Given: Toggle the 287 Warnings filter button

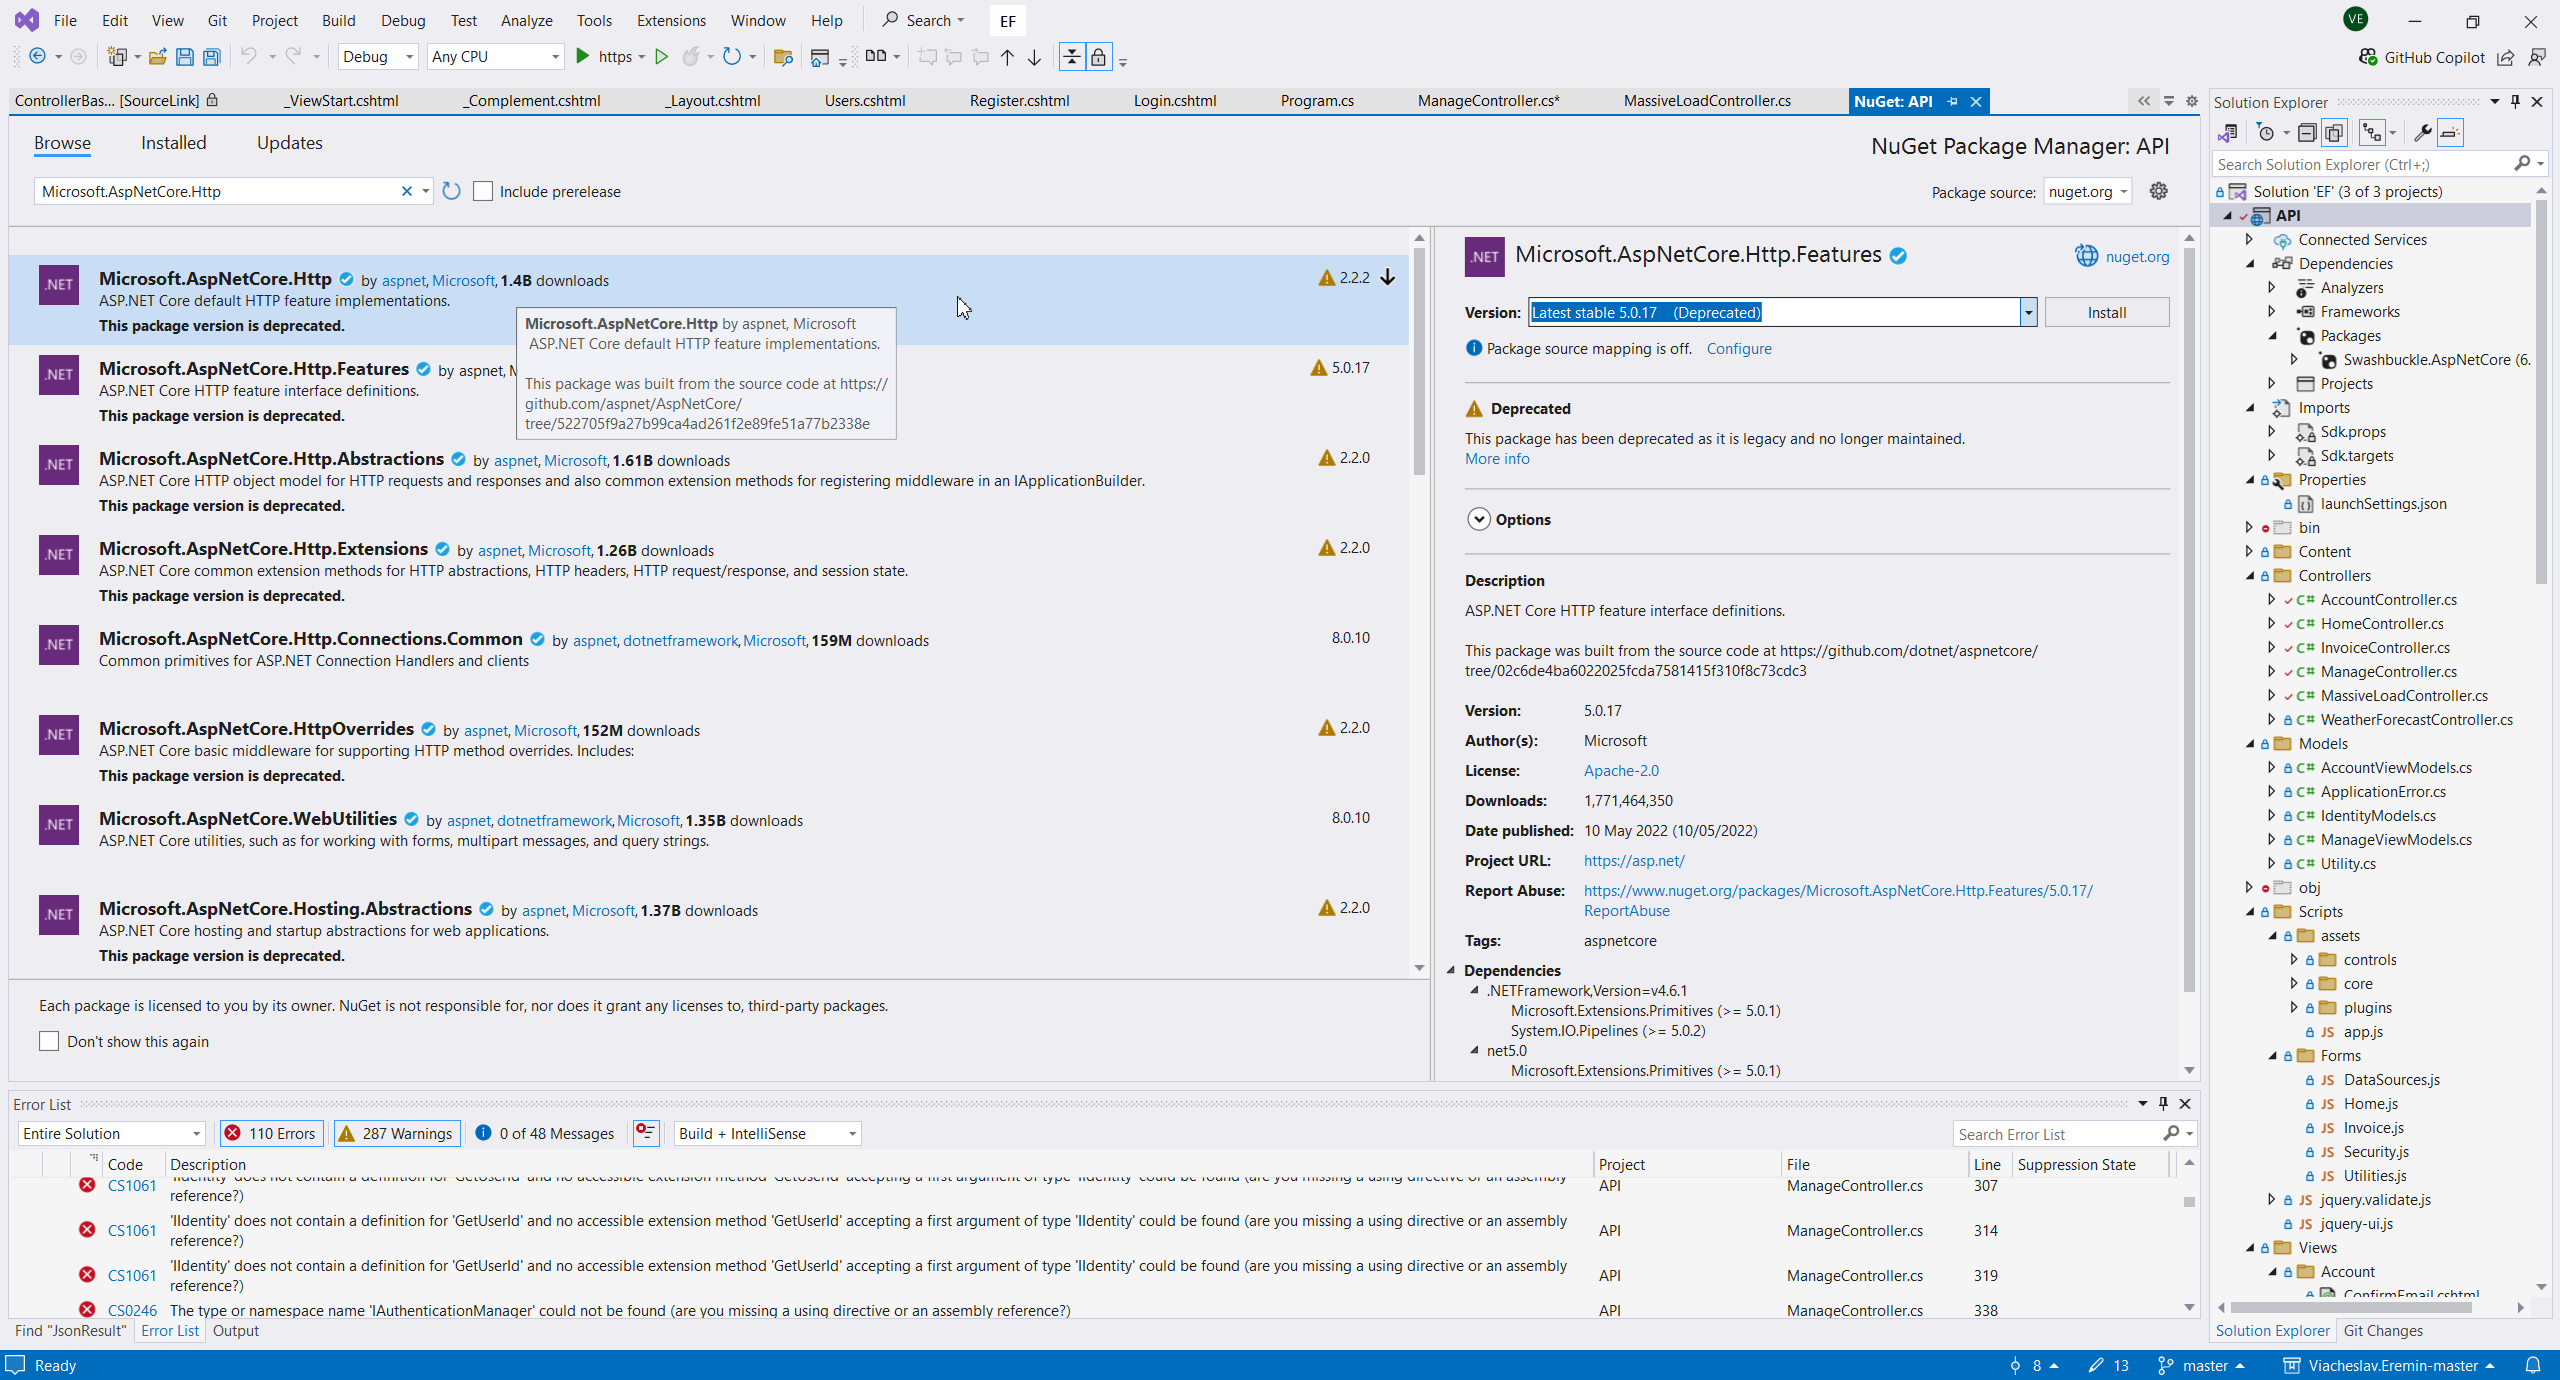Looking at the screenshot, I should [397, 1133].
